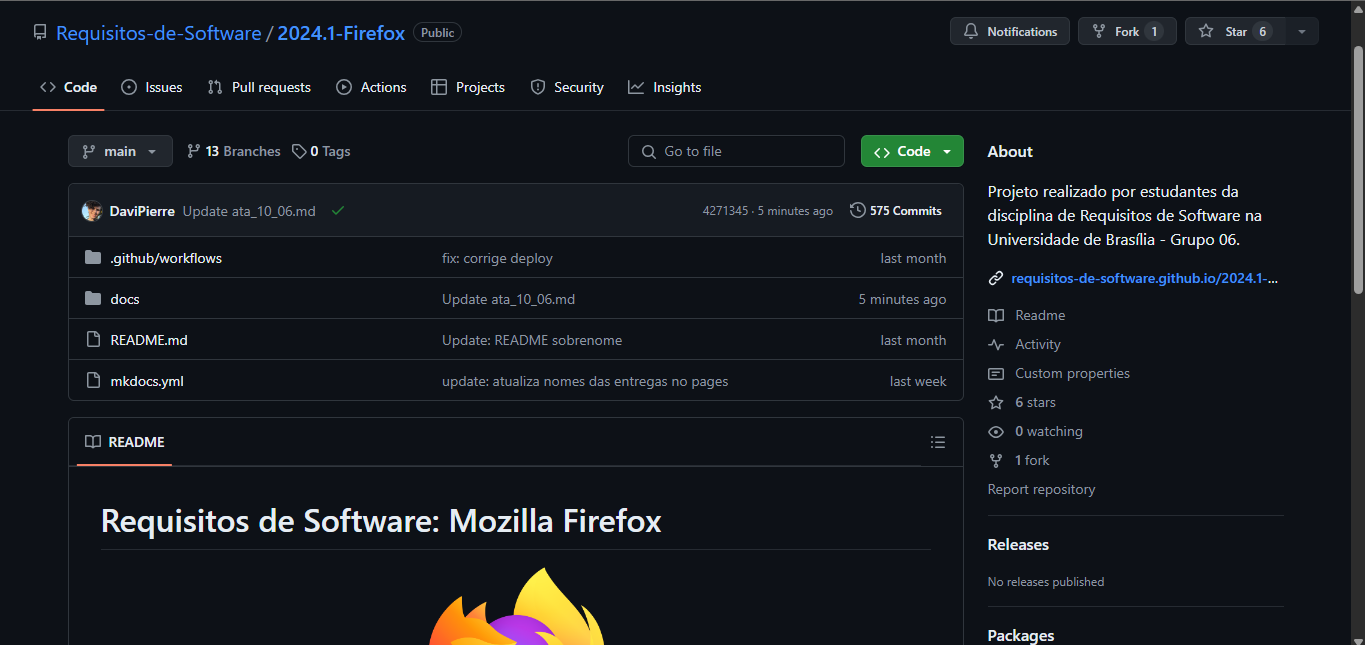Viewport: 1365px width, 645px height.
Task: Expand the Star options dropdown arrow
Action: [x=1301, y=31]
